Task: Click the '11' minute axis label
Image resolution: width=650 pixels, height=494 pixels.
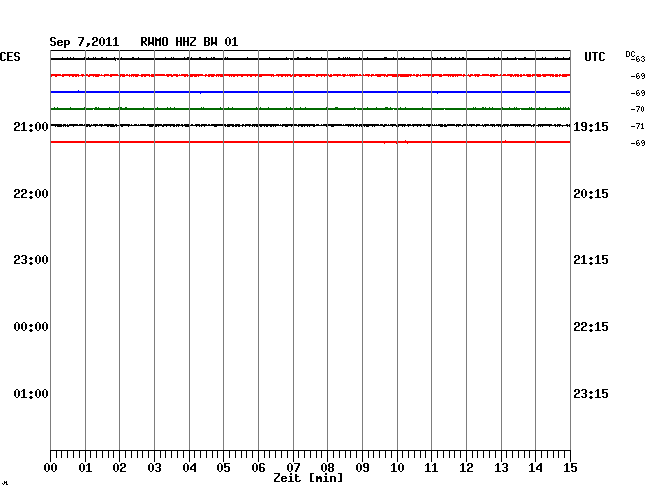Action: coord(431,467)
